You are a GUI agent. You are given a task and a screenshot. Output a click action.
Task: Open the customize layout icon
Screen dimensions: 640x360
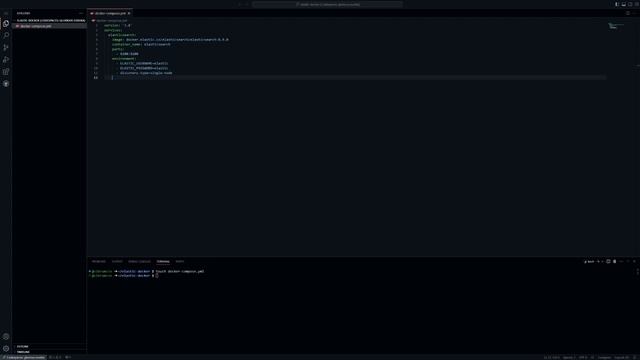pos(636,4)
